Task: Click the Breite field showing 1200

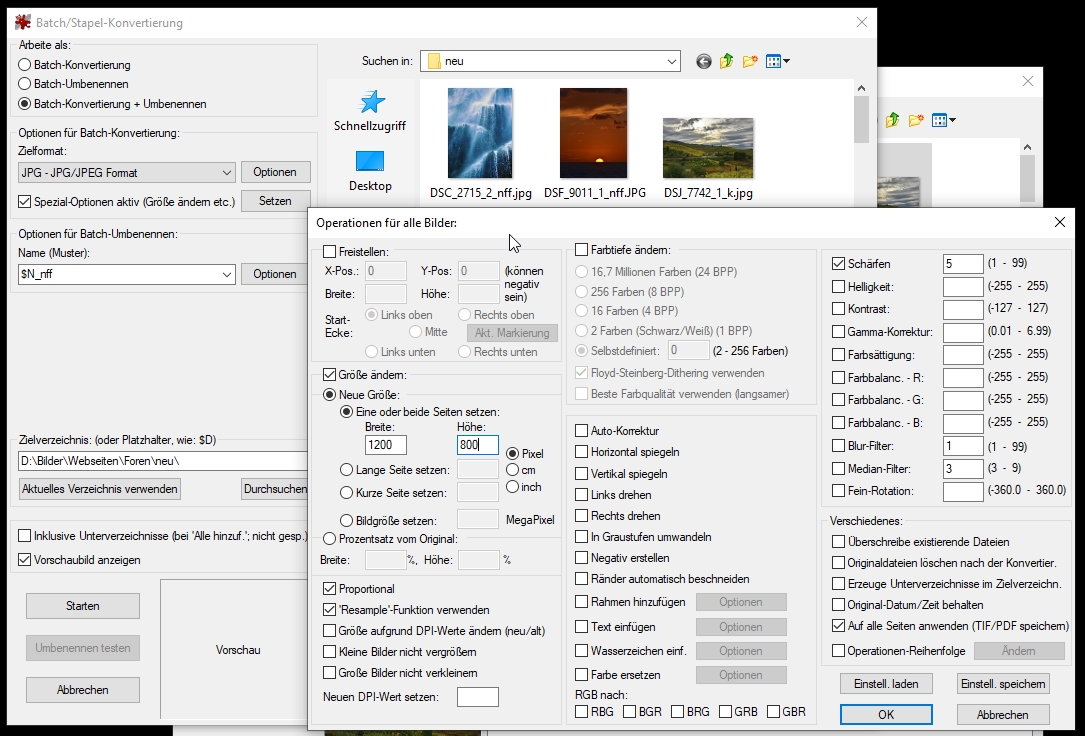Action: (386, 445)
